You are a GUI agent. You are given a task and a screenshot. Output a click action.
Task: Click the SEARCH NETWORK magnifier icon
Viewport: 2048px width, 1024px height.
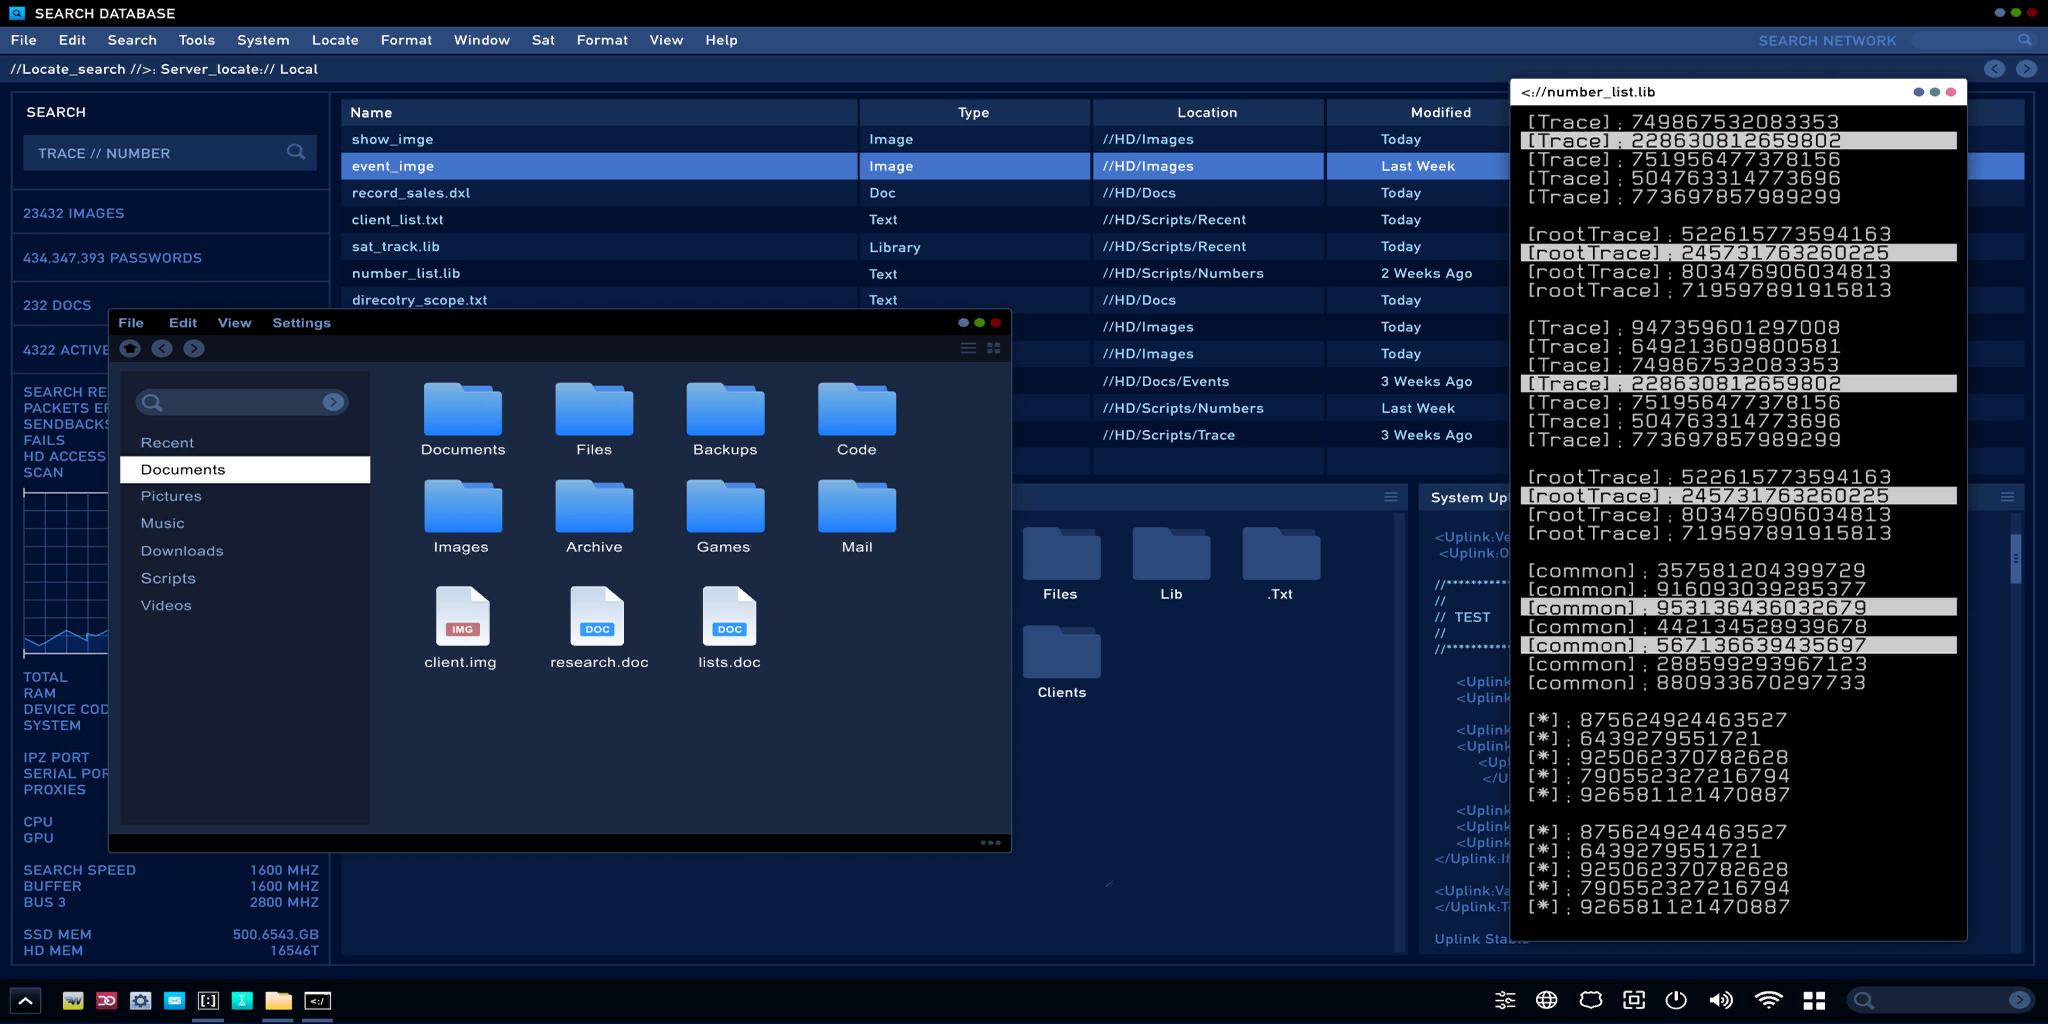2025,40
